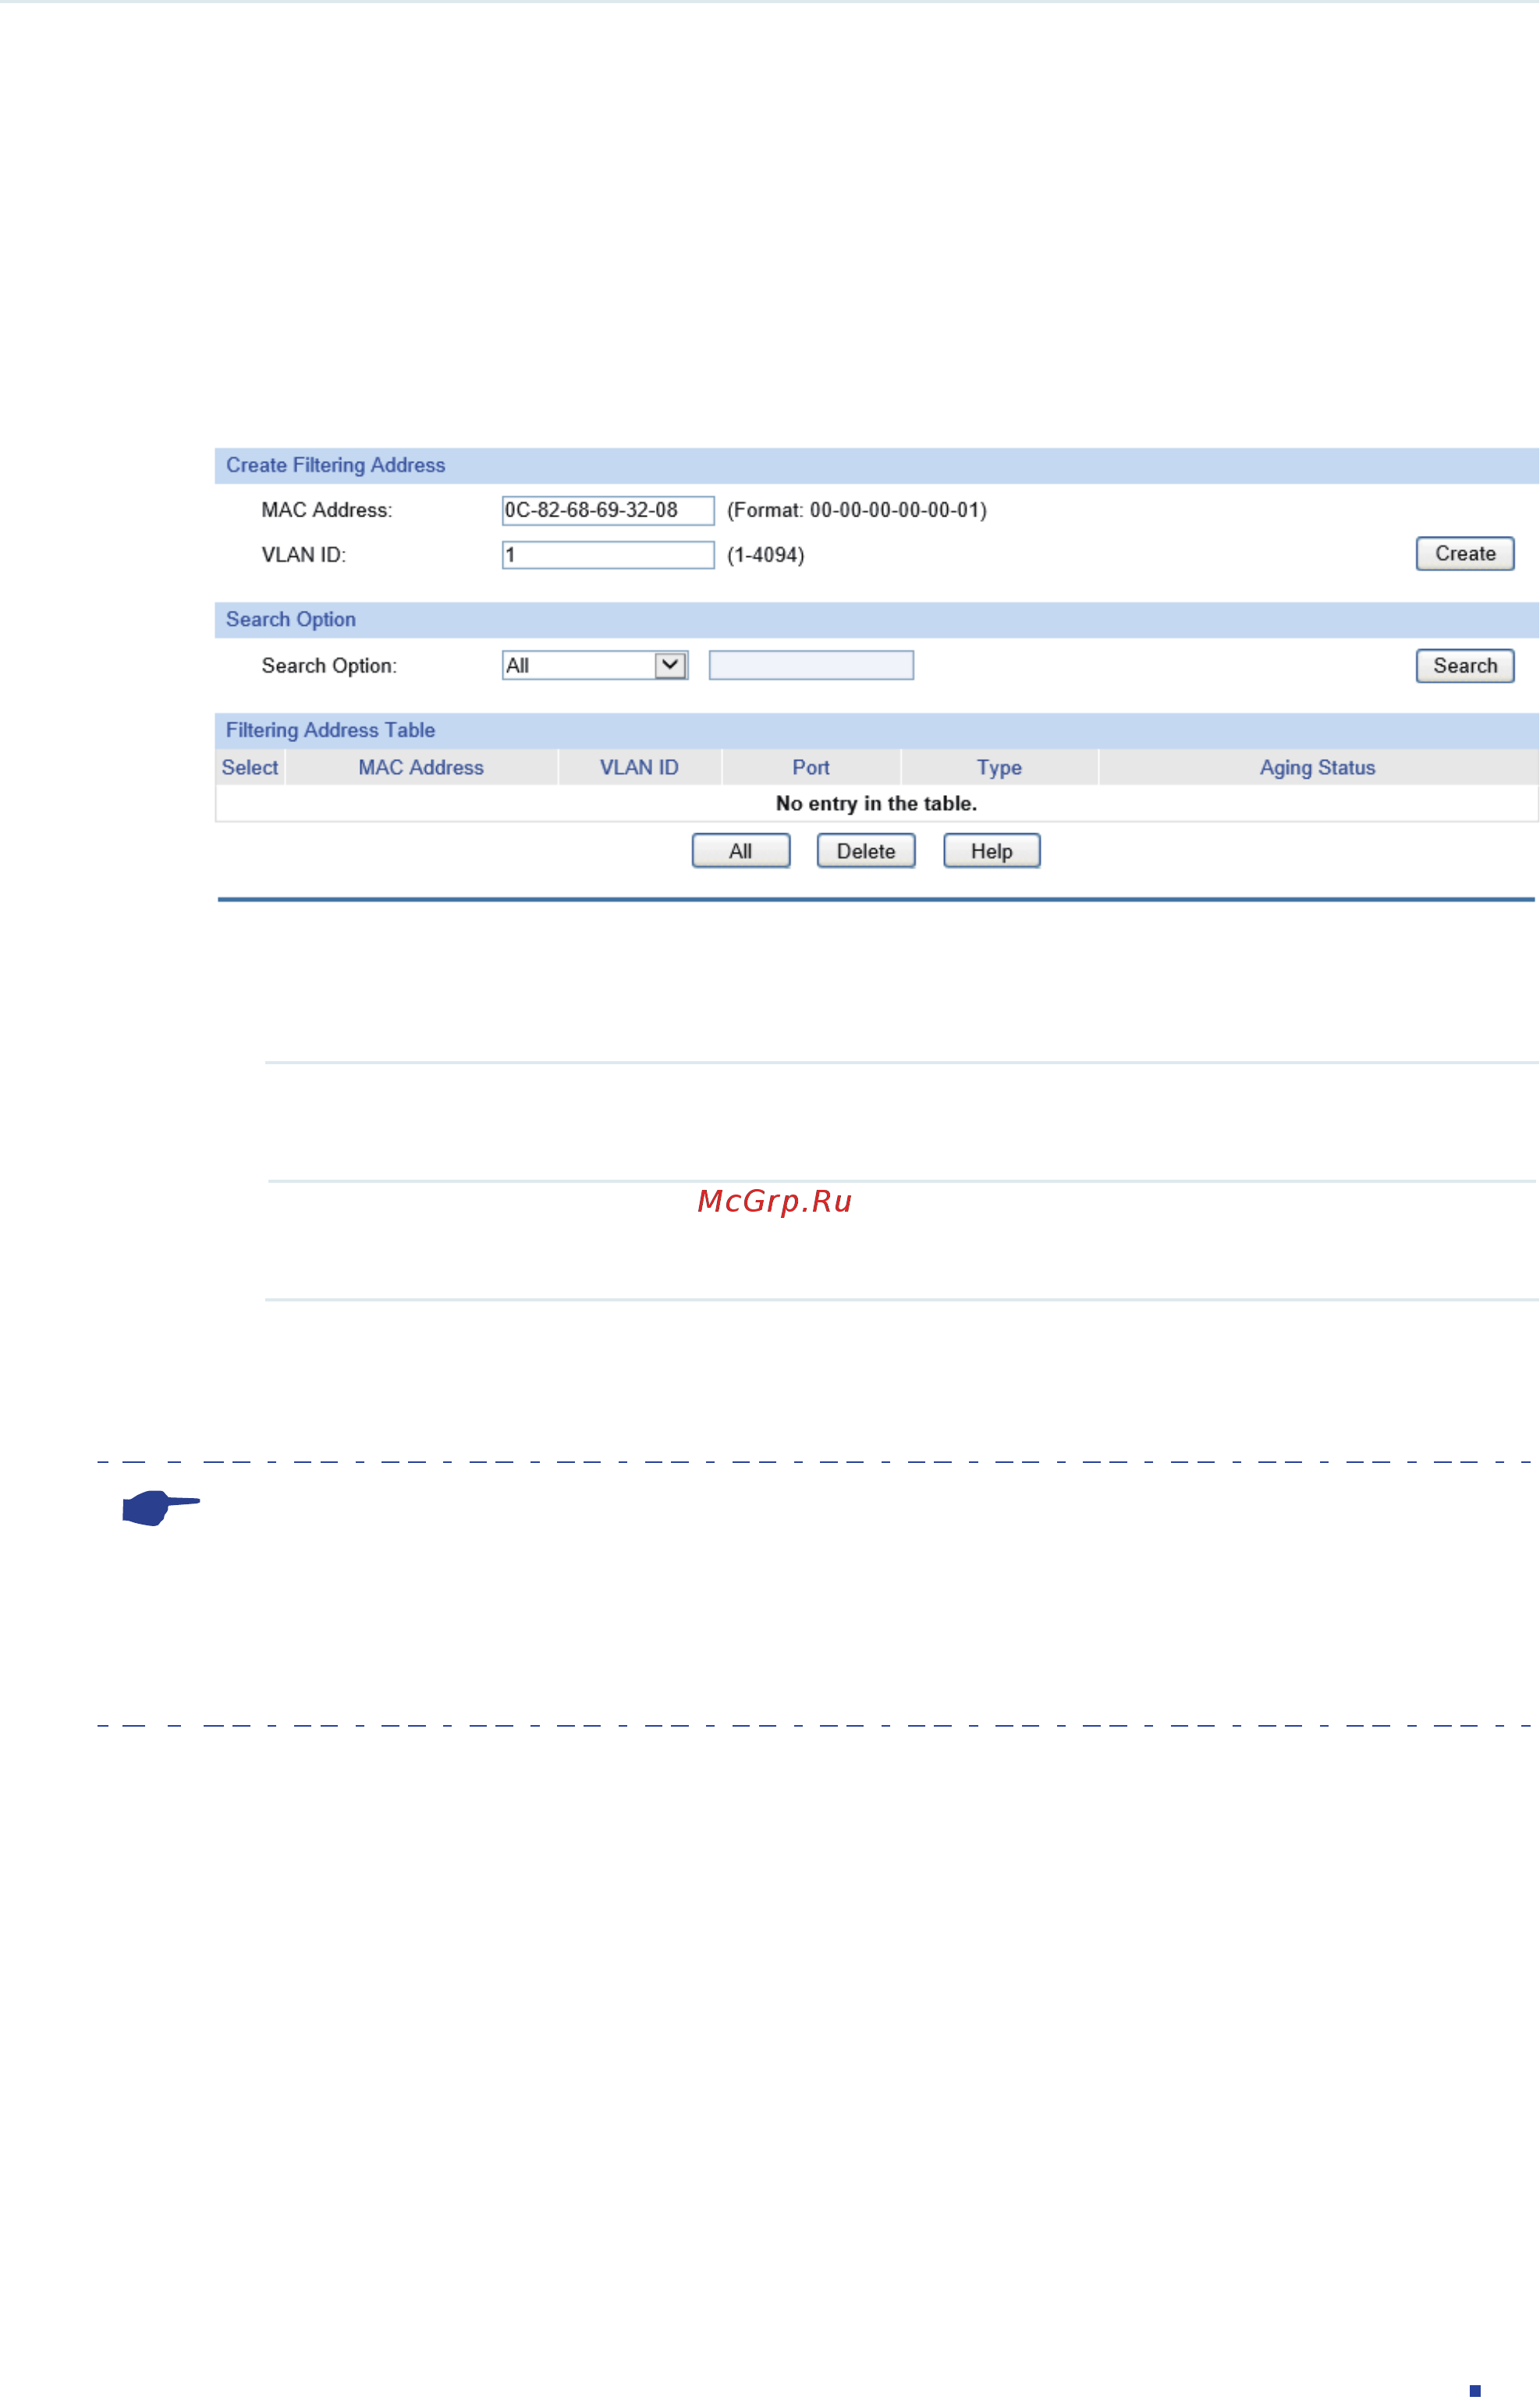Viewport: 1540px width, 2400px height.
Task: Click the Port column header
Action: point(811,767)
